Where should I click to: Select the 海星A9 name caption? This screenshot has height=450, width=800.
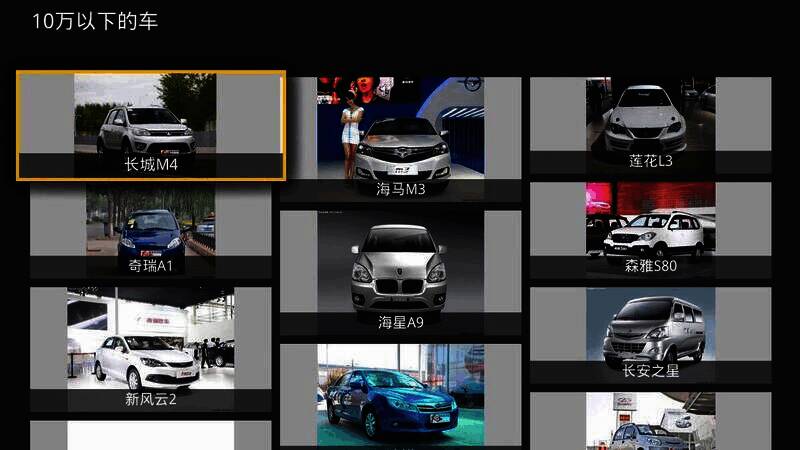click(x=400, y=323)
